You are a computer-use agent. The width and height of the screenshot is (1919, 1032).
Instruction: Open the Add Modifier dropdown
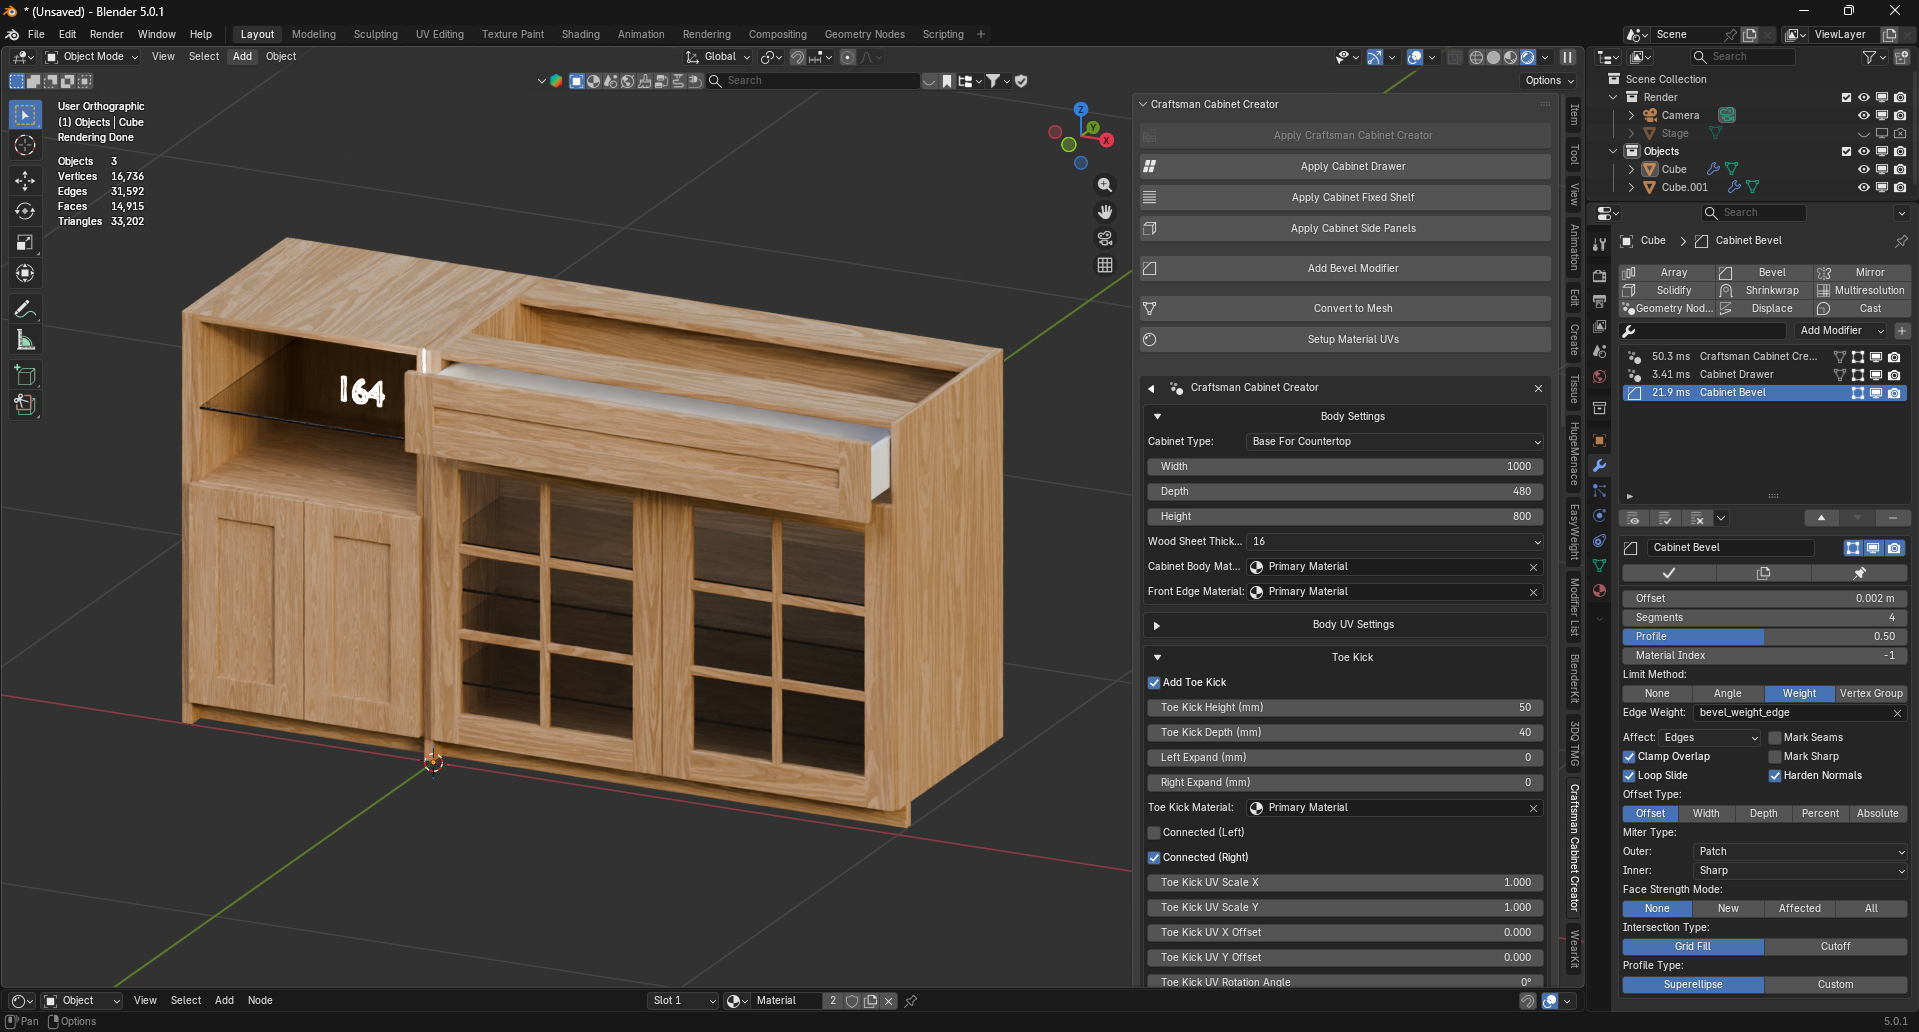[1842, 331]
